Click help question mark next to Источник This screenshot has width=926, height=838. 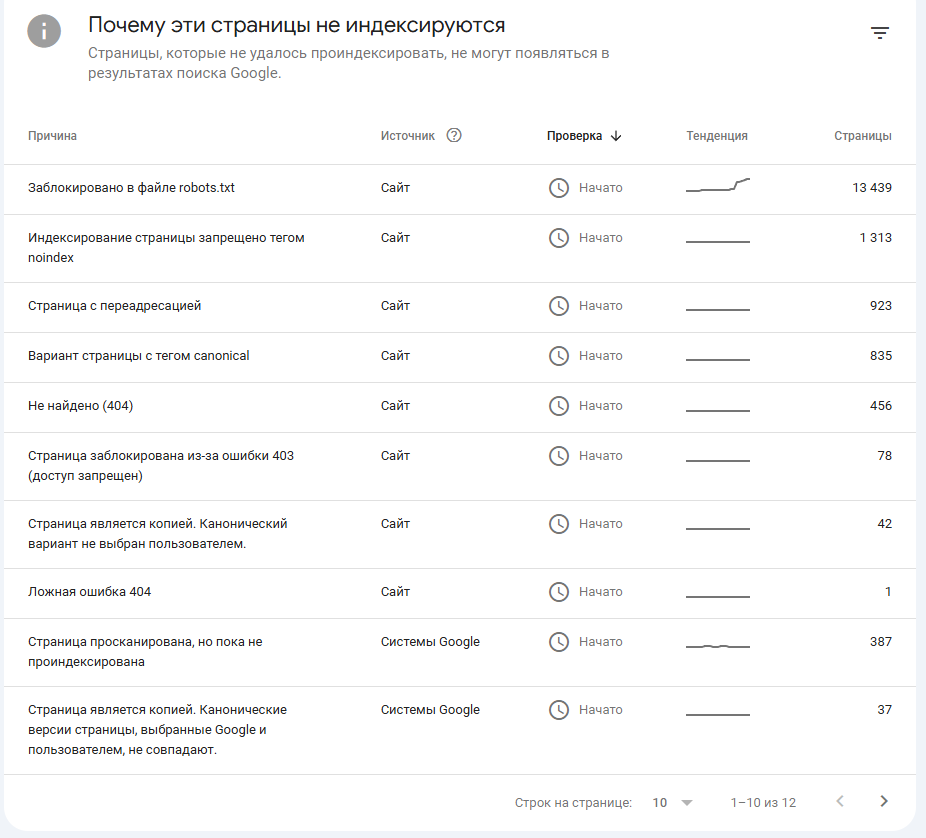point(454,135)
